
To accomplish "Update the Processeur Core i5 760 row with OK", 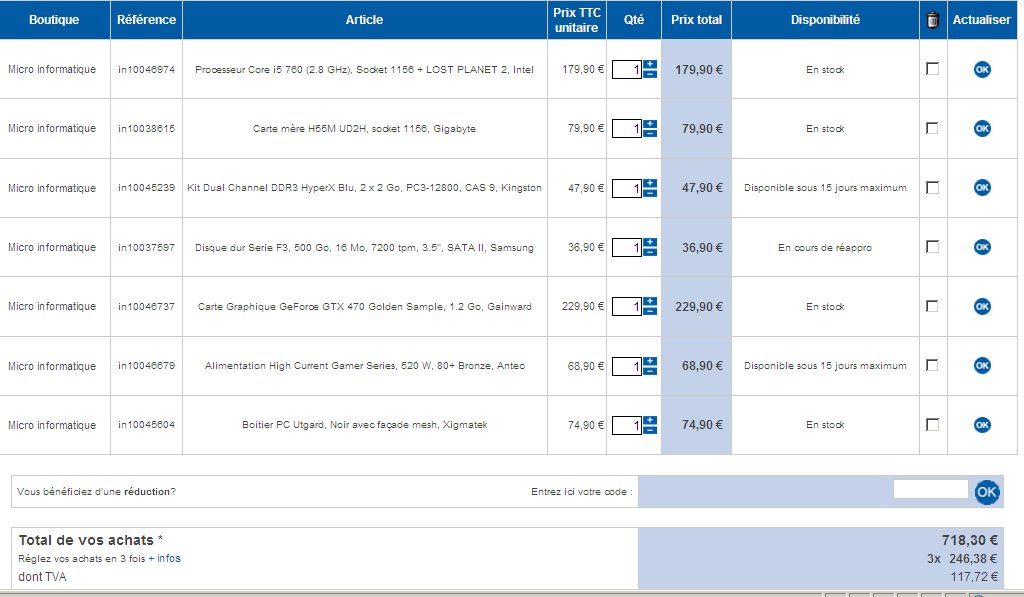I will coord(982,69).
